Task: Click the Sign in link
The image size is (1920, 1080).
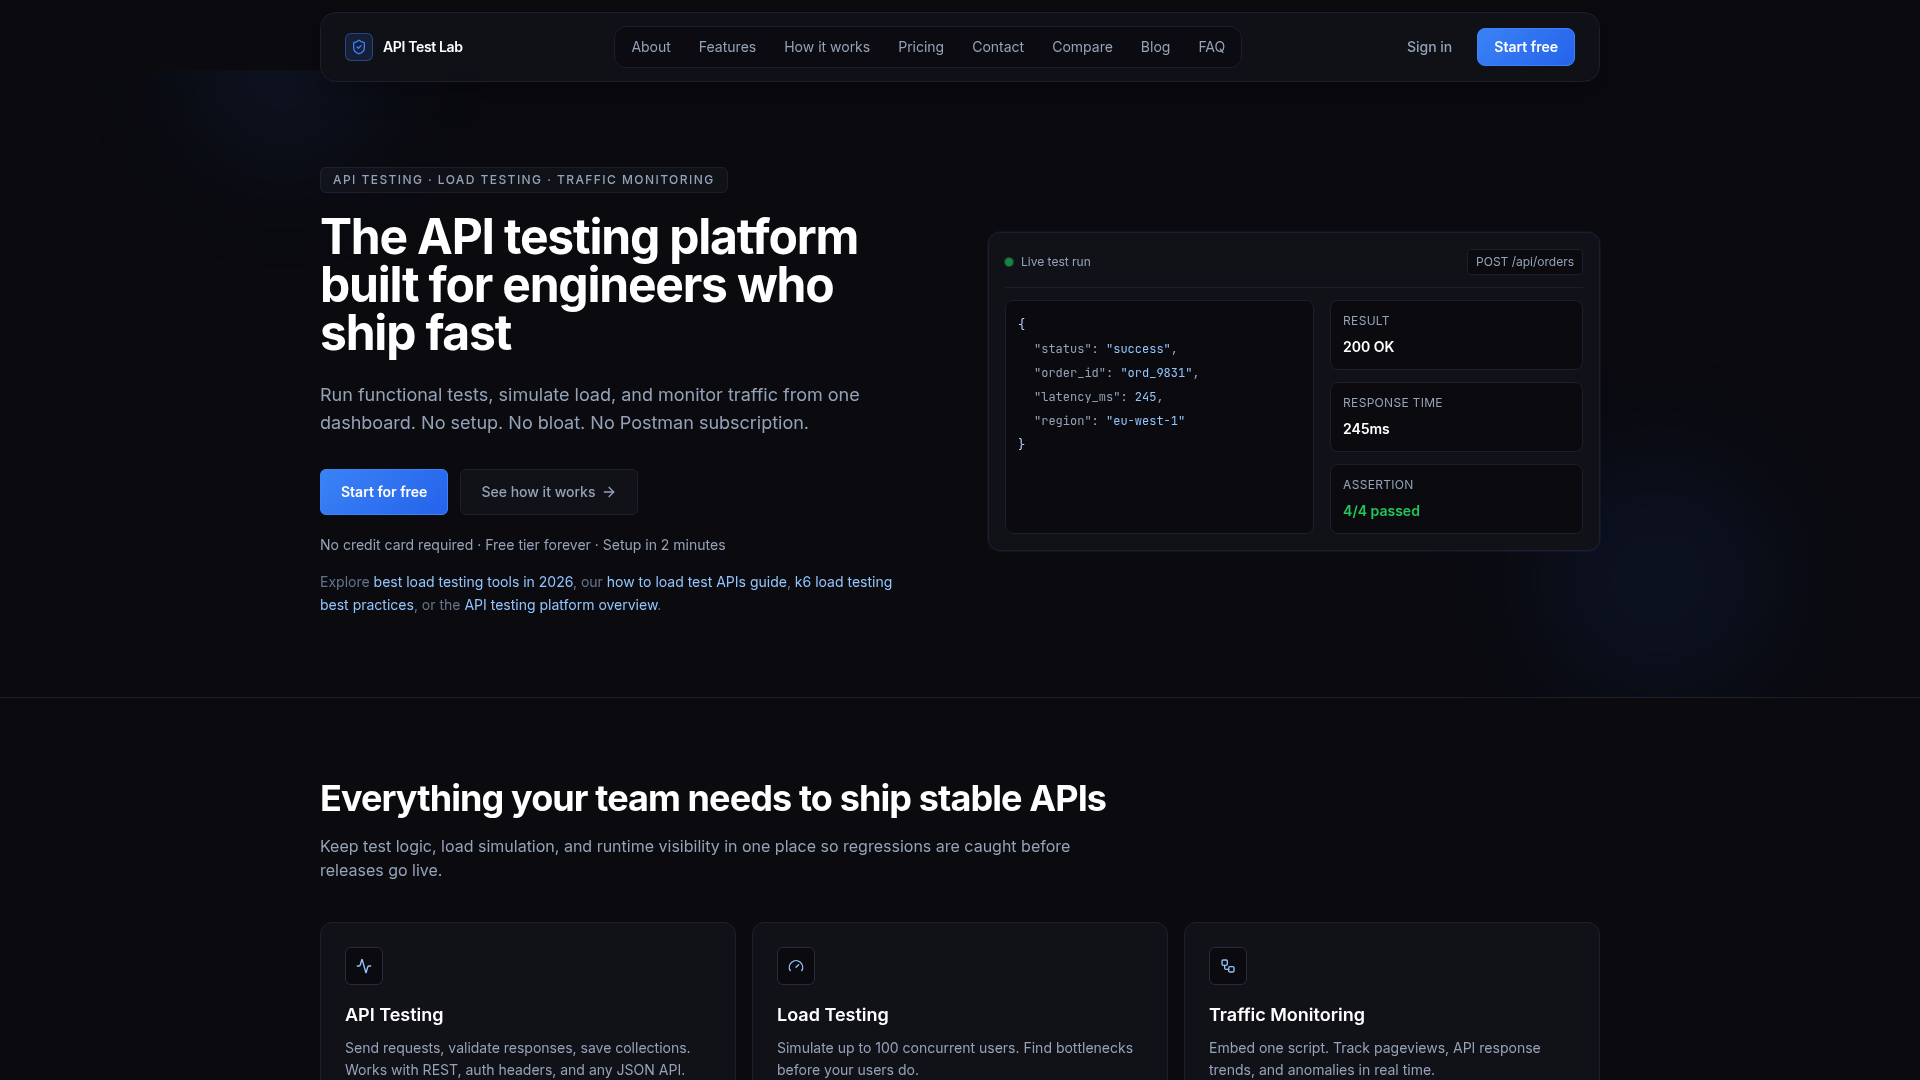Action: [1429, 47]
